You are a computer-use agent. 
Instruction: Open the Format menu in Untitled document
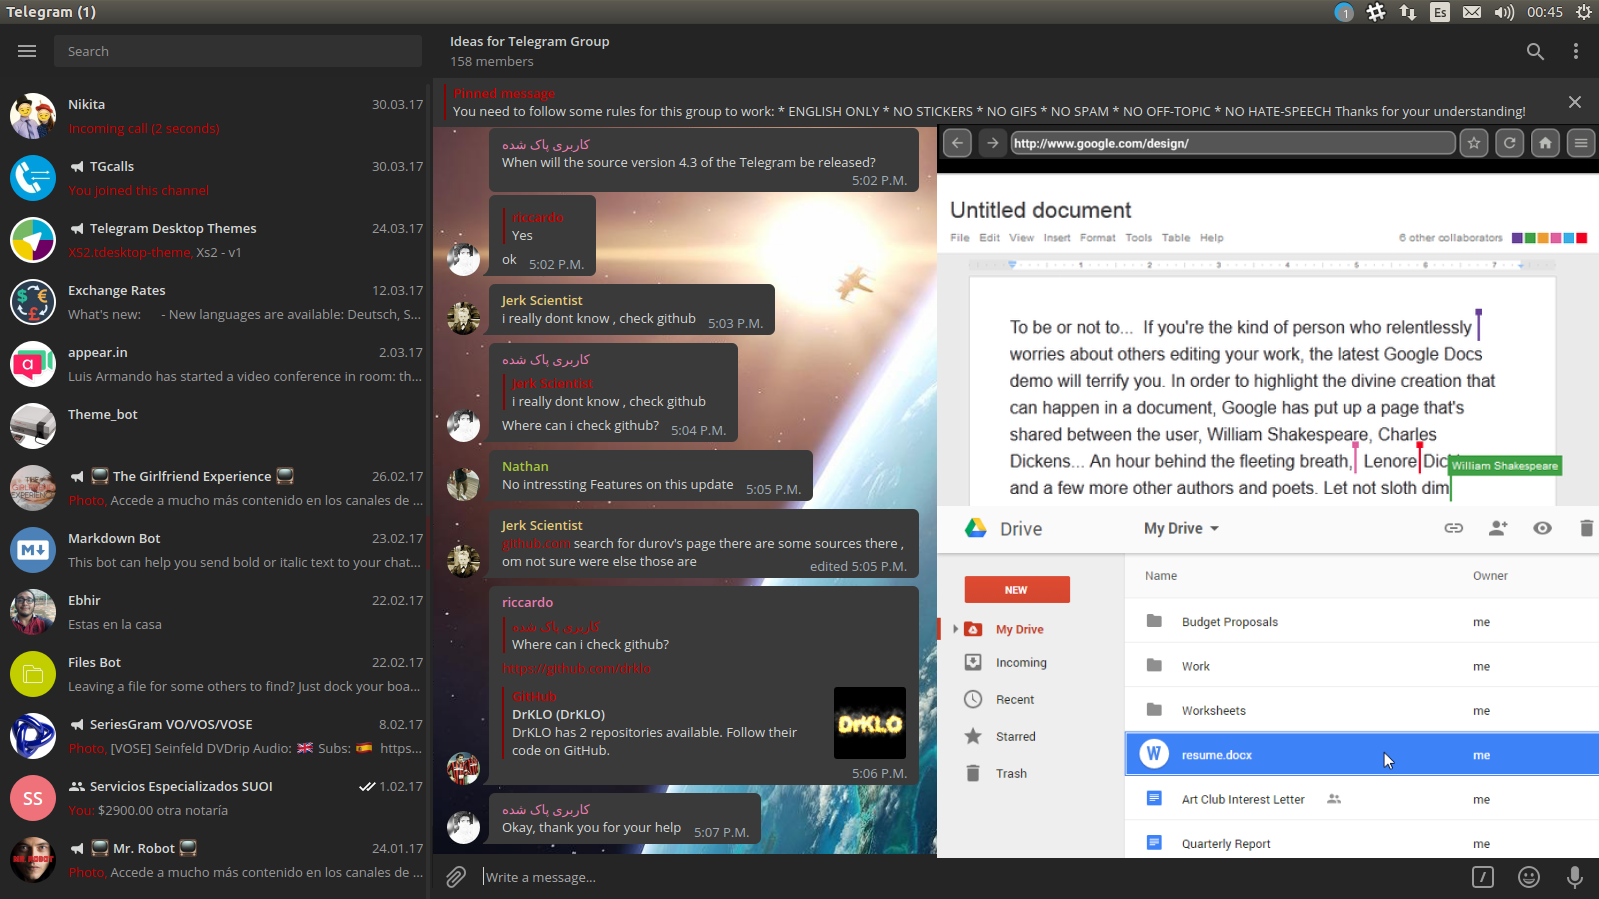(1098, 238)
